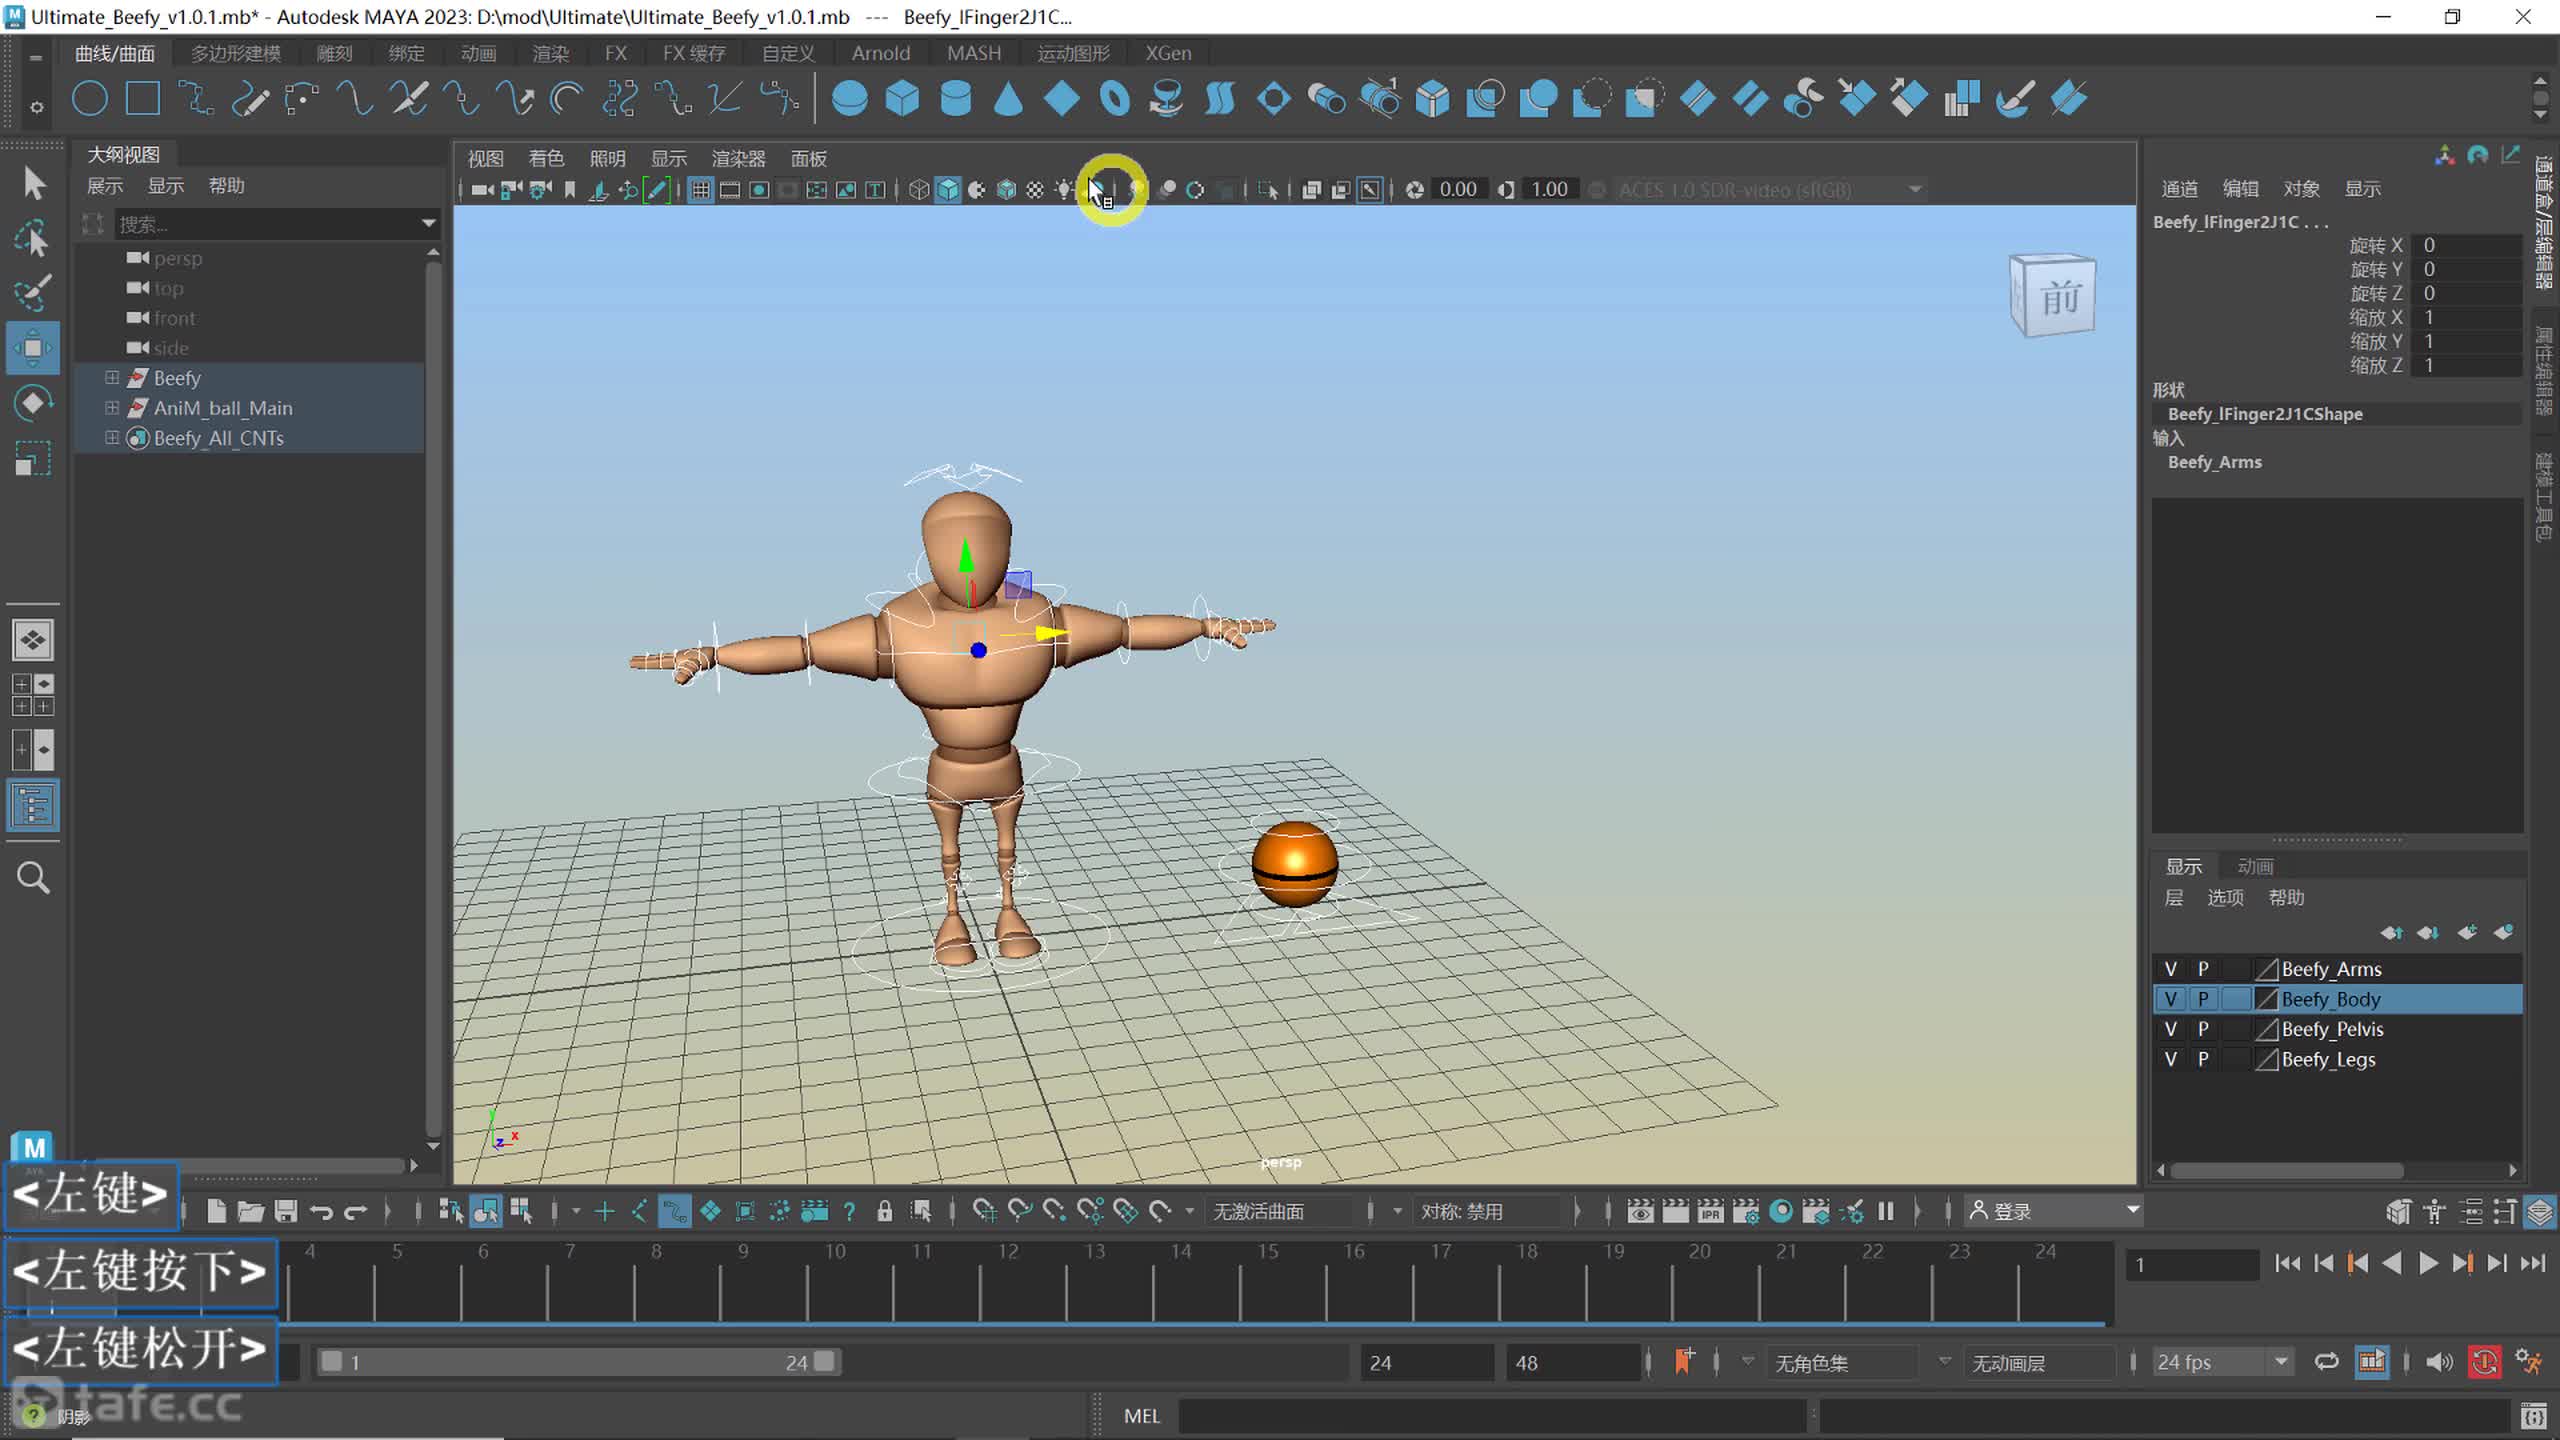
Task: Click the current frame number field
Action: coord(2192,1264)
